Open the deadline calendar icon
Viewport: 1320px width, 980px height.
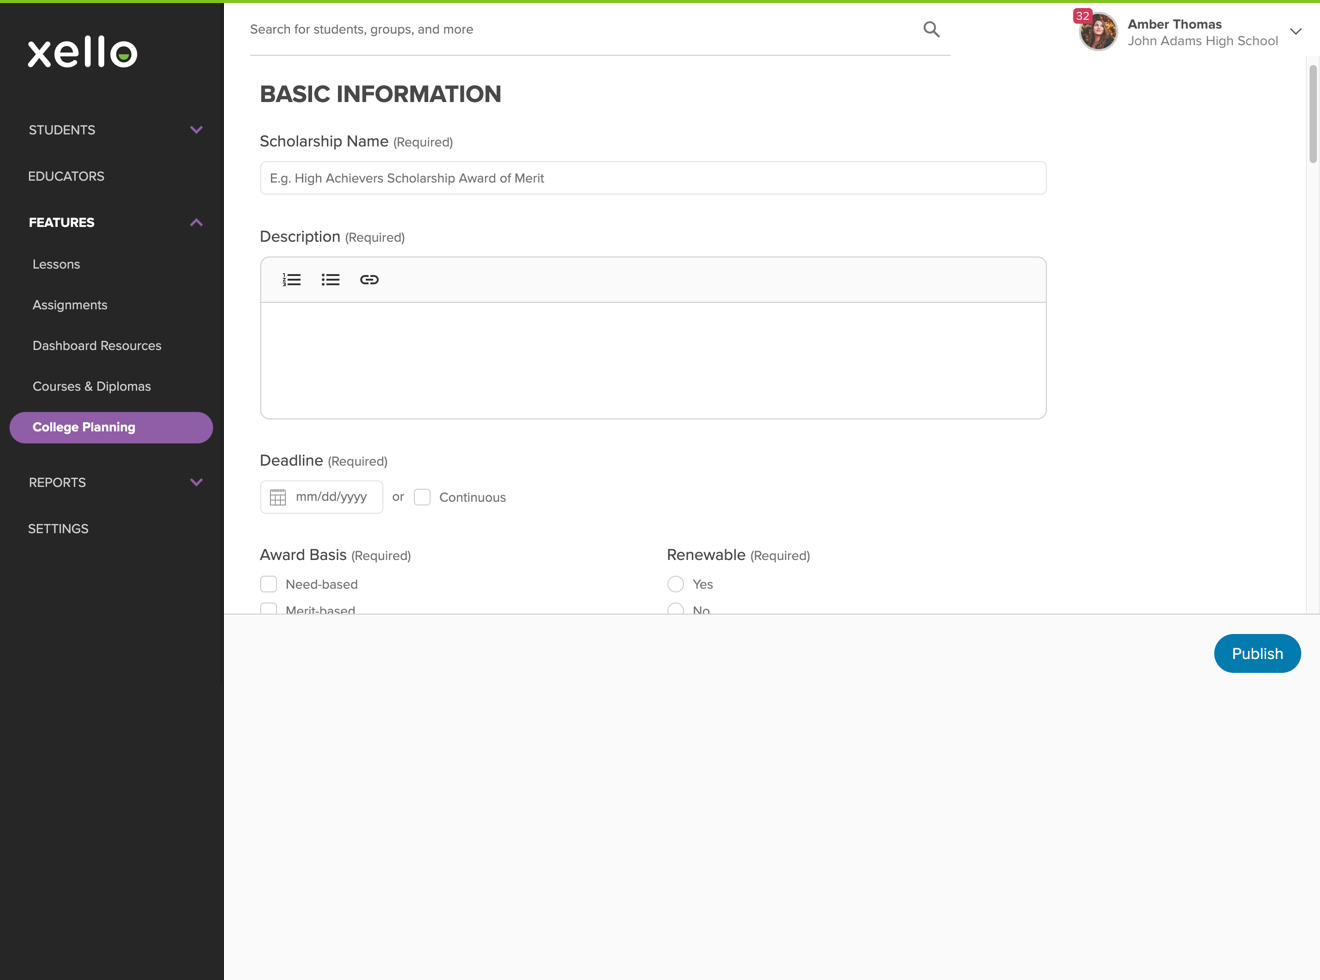click(278, 497)
